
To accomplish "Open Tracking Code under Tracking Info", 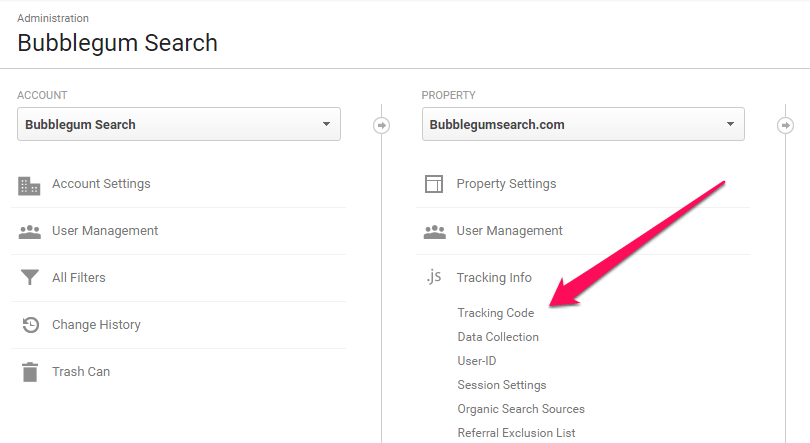I will (x=495, y=313).
